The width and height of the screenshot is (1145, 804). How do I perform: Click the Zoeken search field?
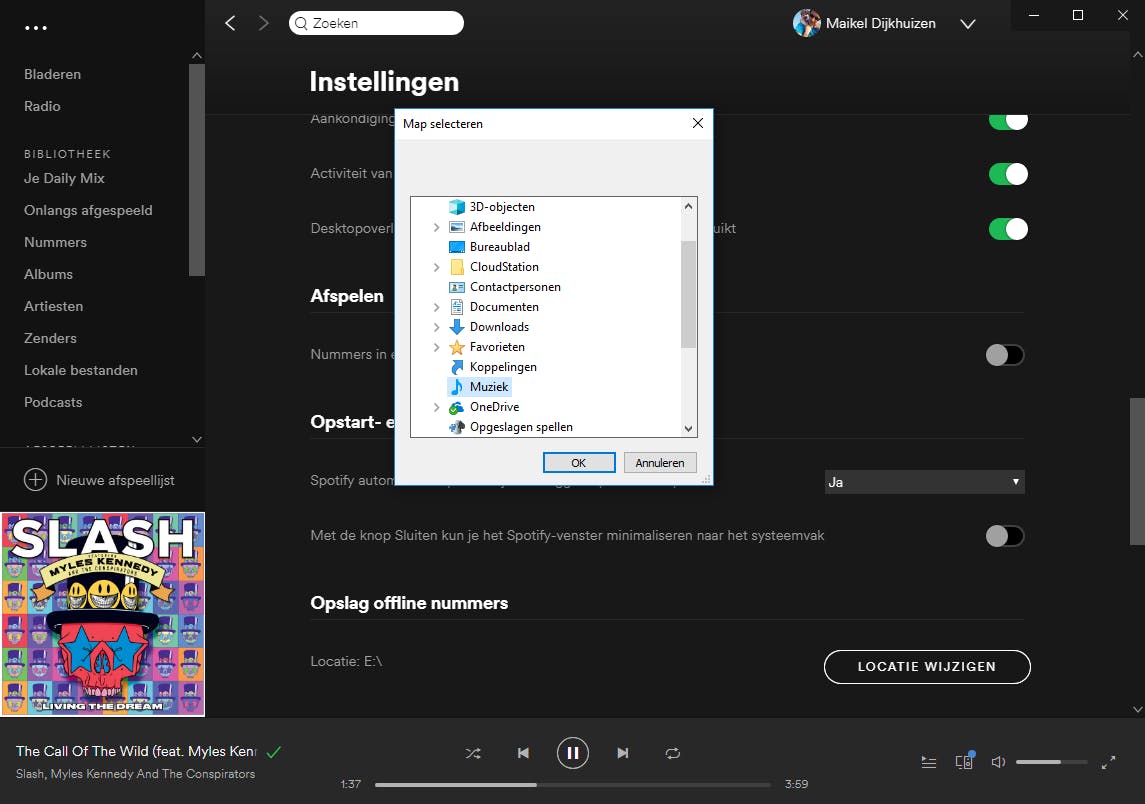[376, 23]
